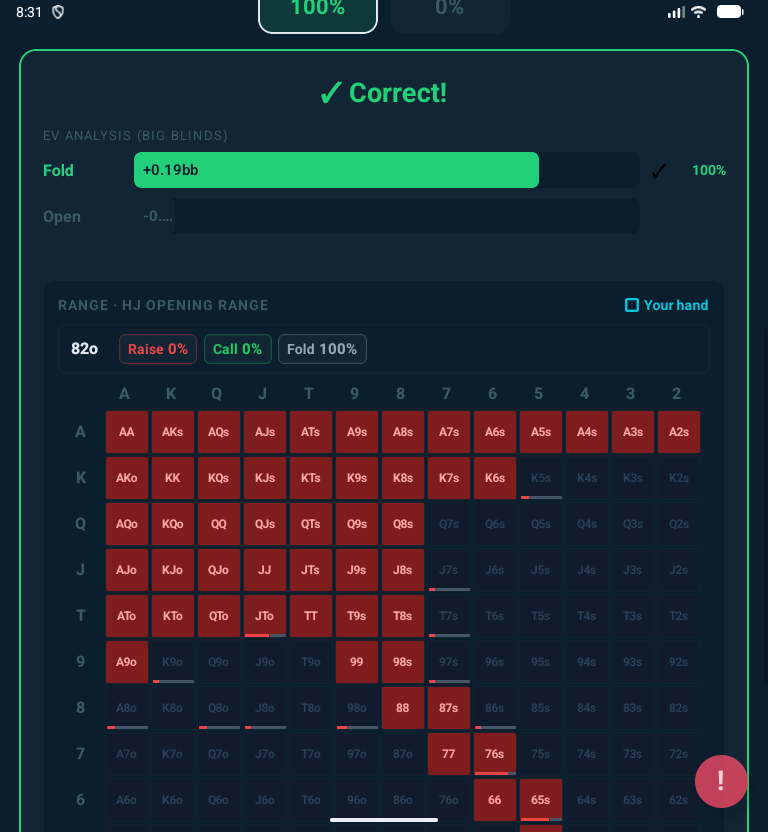This screenshot has width=768, height=832.
Task: Select the Raise 0% action chip
Action: click(x=158, y=349)
